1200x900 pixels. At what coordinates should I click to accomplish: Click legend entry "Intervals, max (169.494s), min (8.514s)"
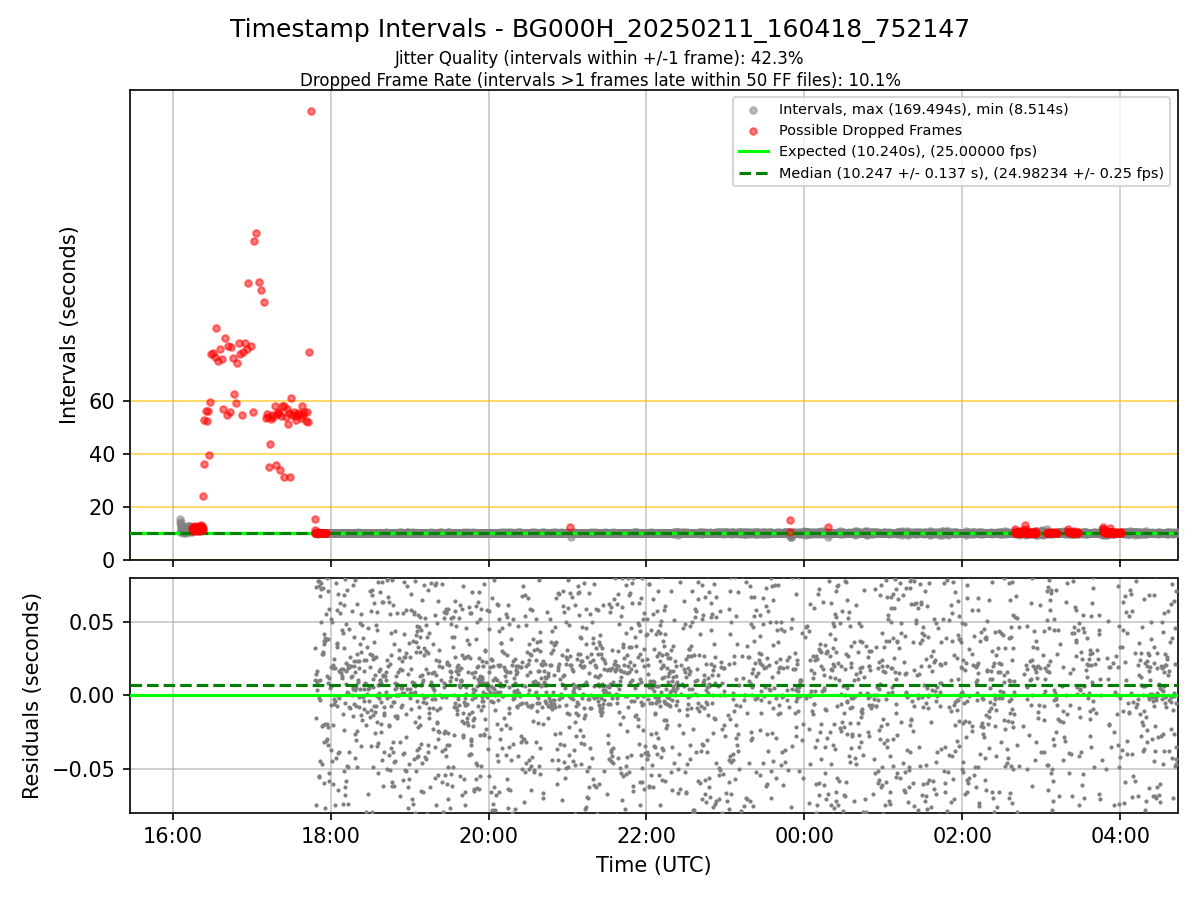click(x=924, y=109)
